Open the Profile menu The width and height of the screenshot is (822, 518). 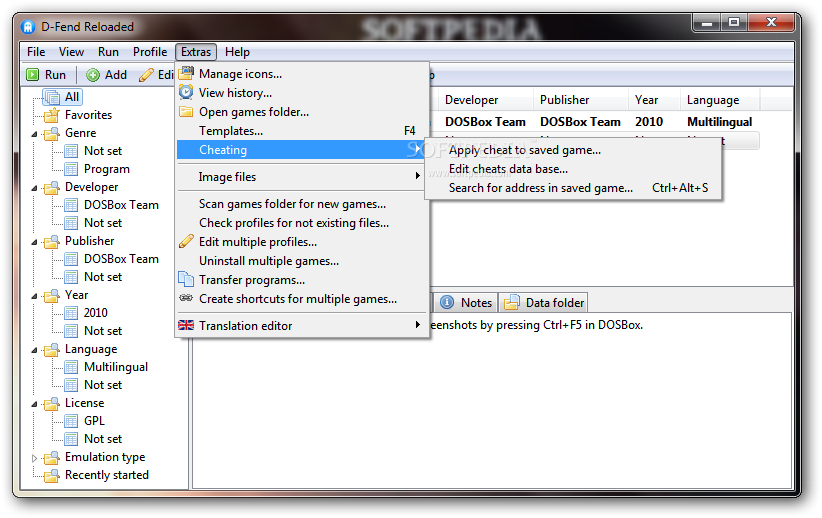pyautogui.click(x=150, y=52)
